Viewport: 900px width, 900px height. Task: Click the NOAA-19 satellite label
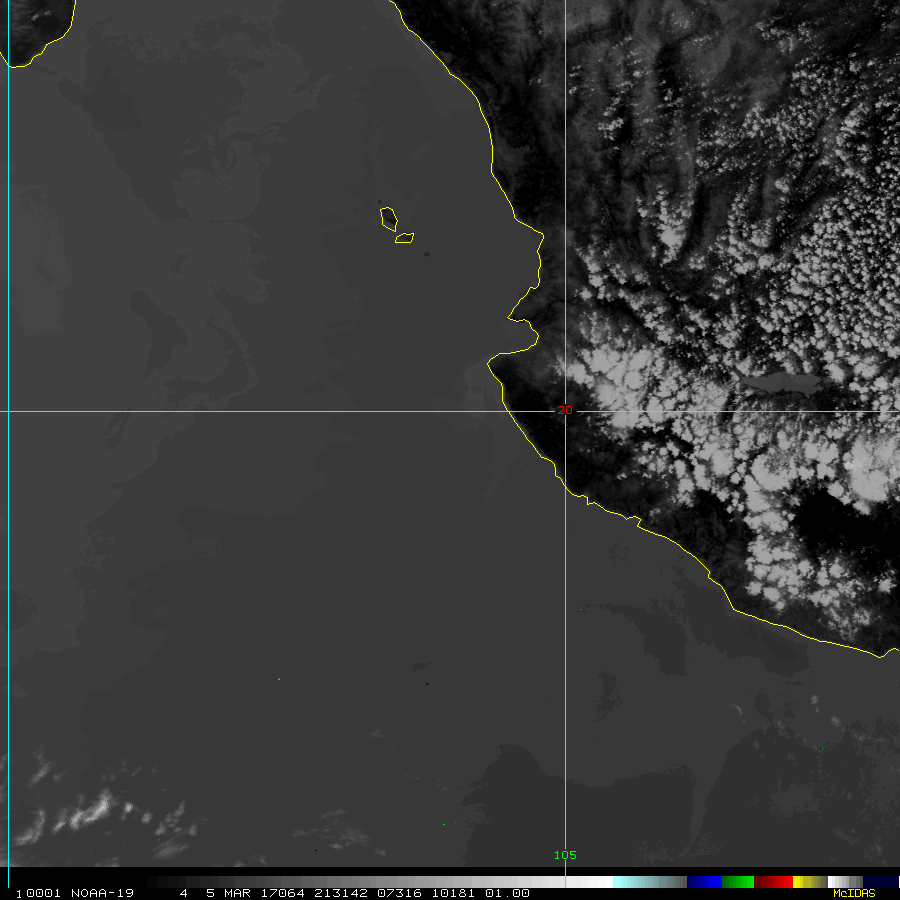click(102, 893)
